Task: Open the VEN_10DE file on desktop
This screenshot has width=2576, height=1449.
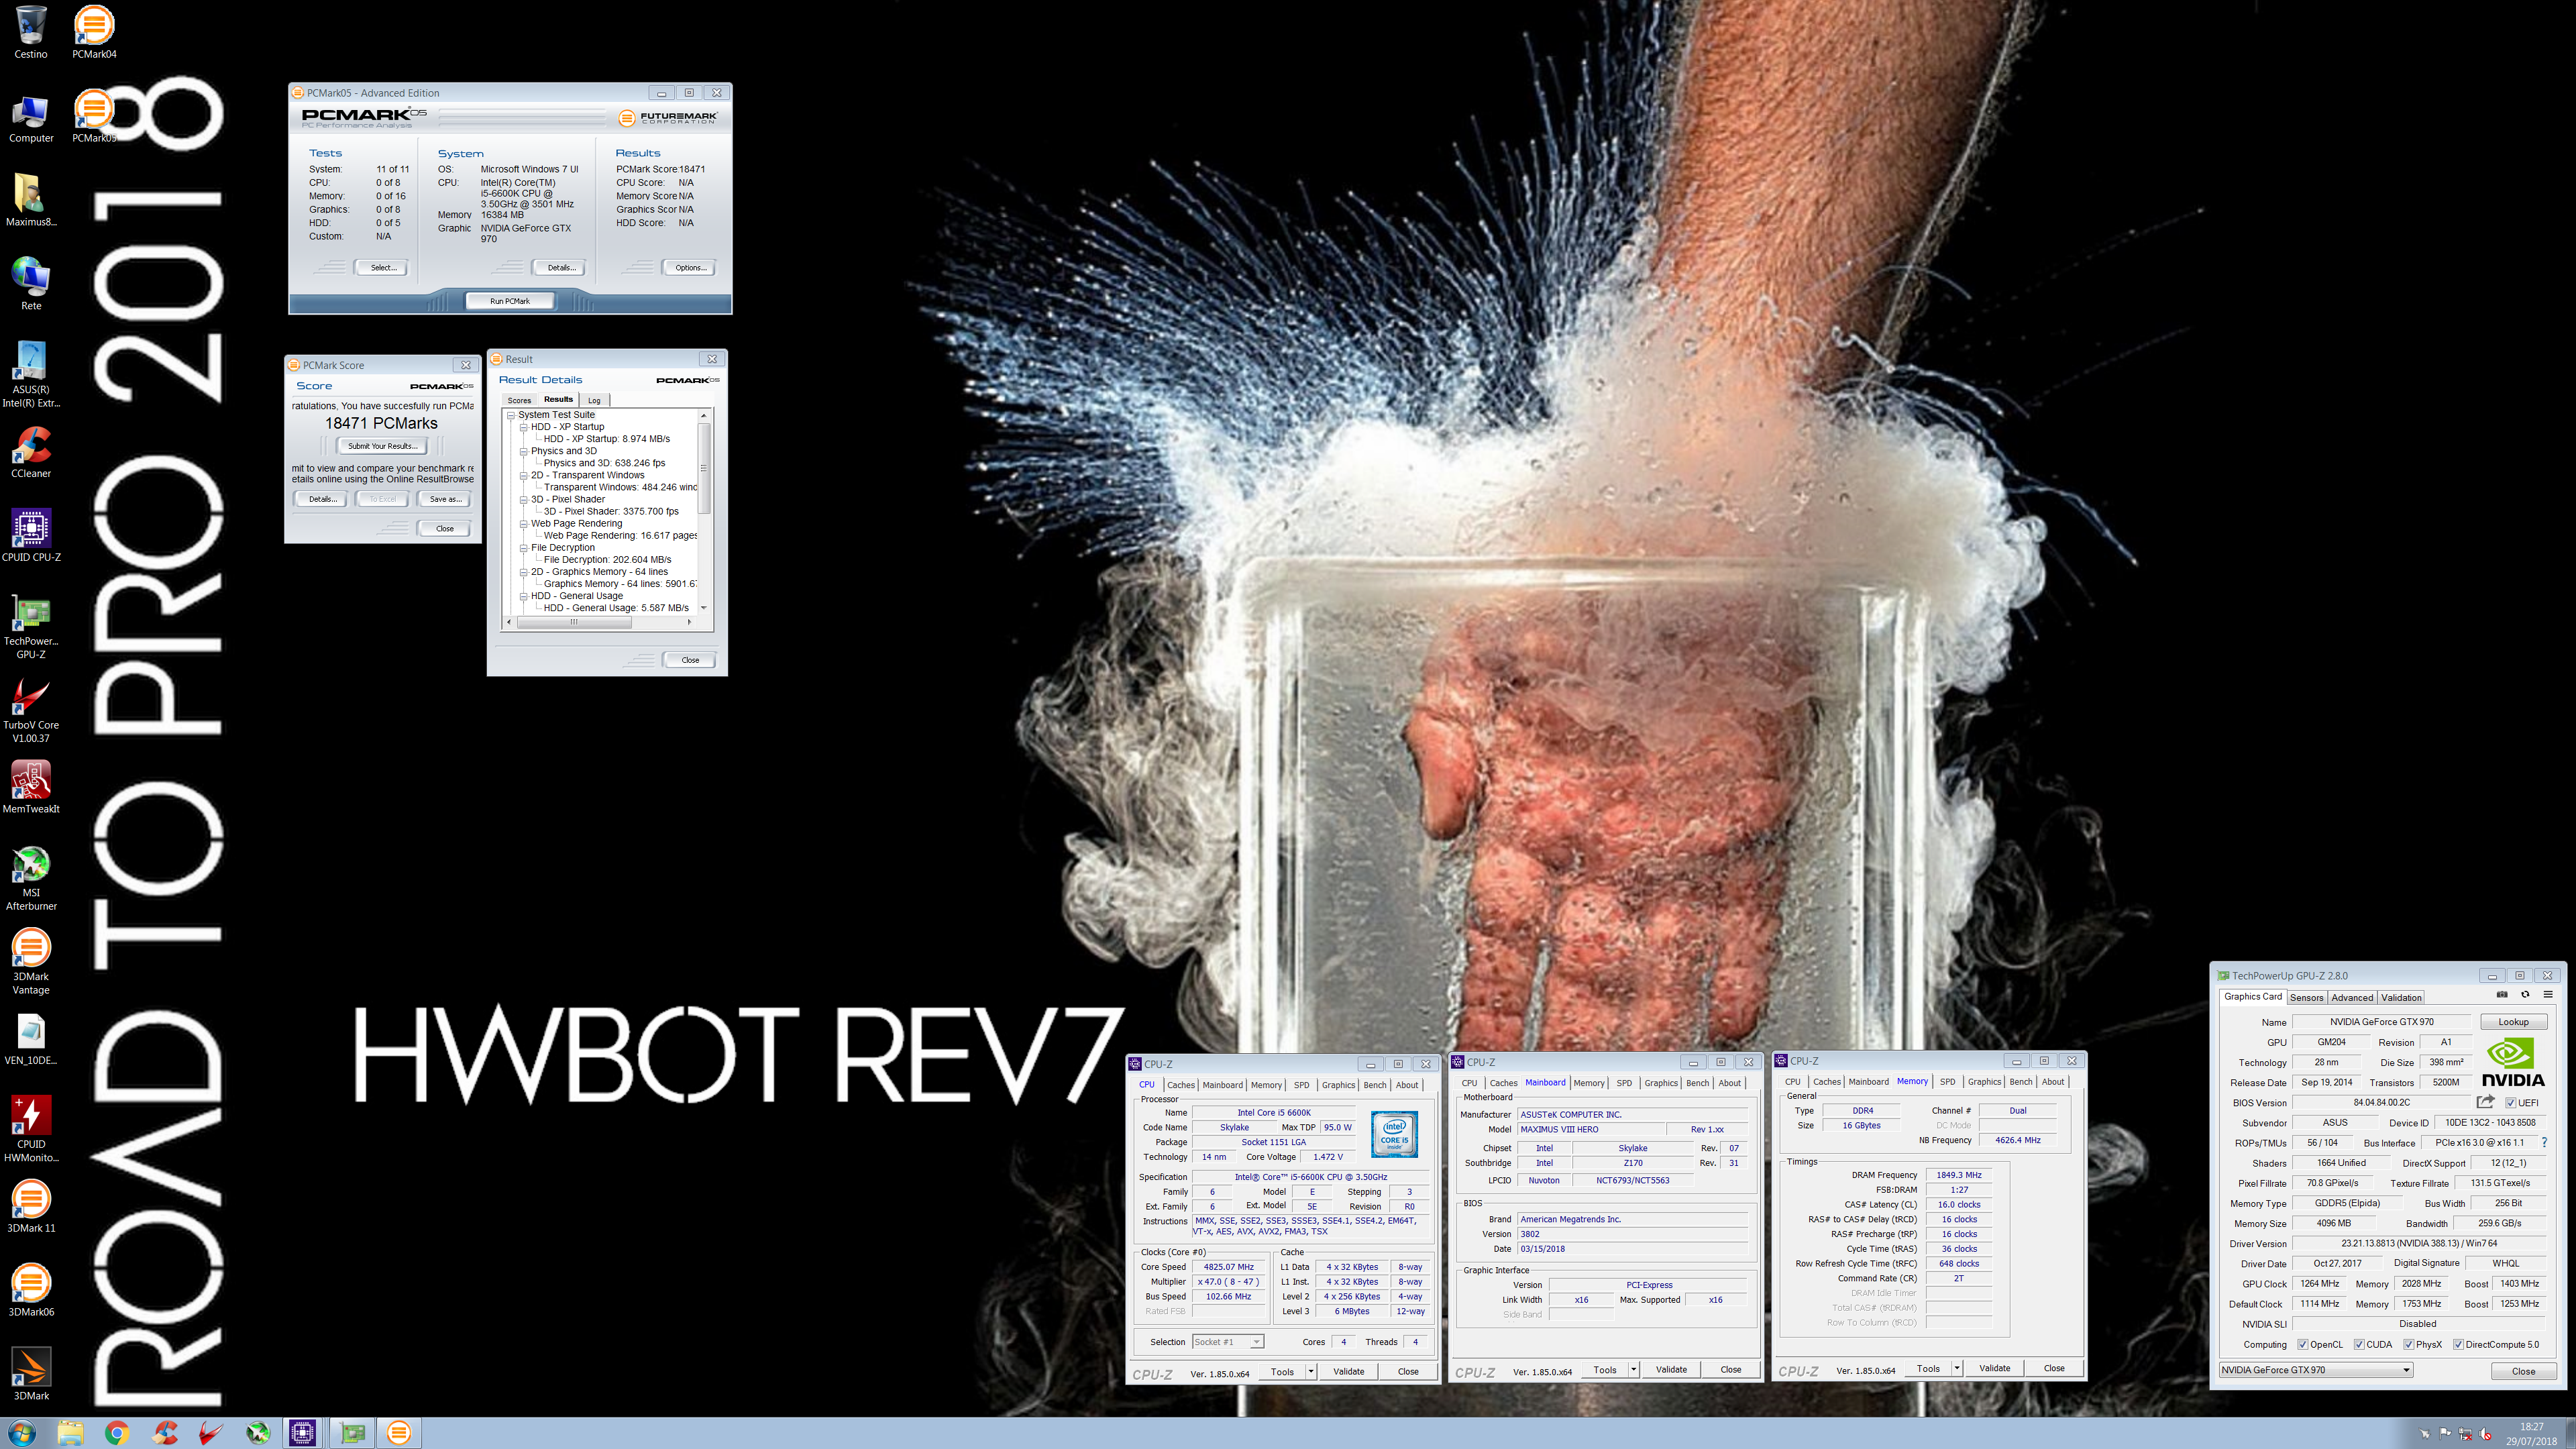Action: (x=31, y=1040)
